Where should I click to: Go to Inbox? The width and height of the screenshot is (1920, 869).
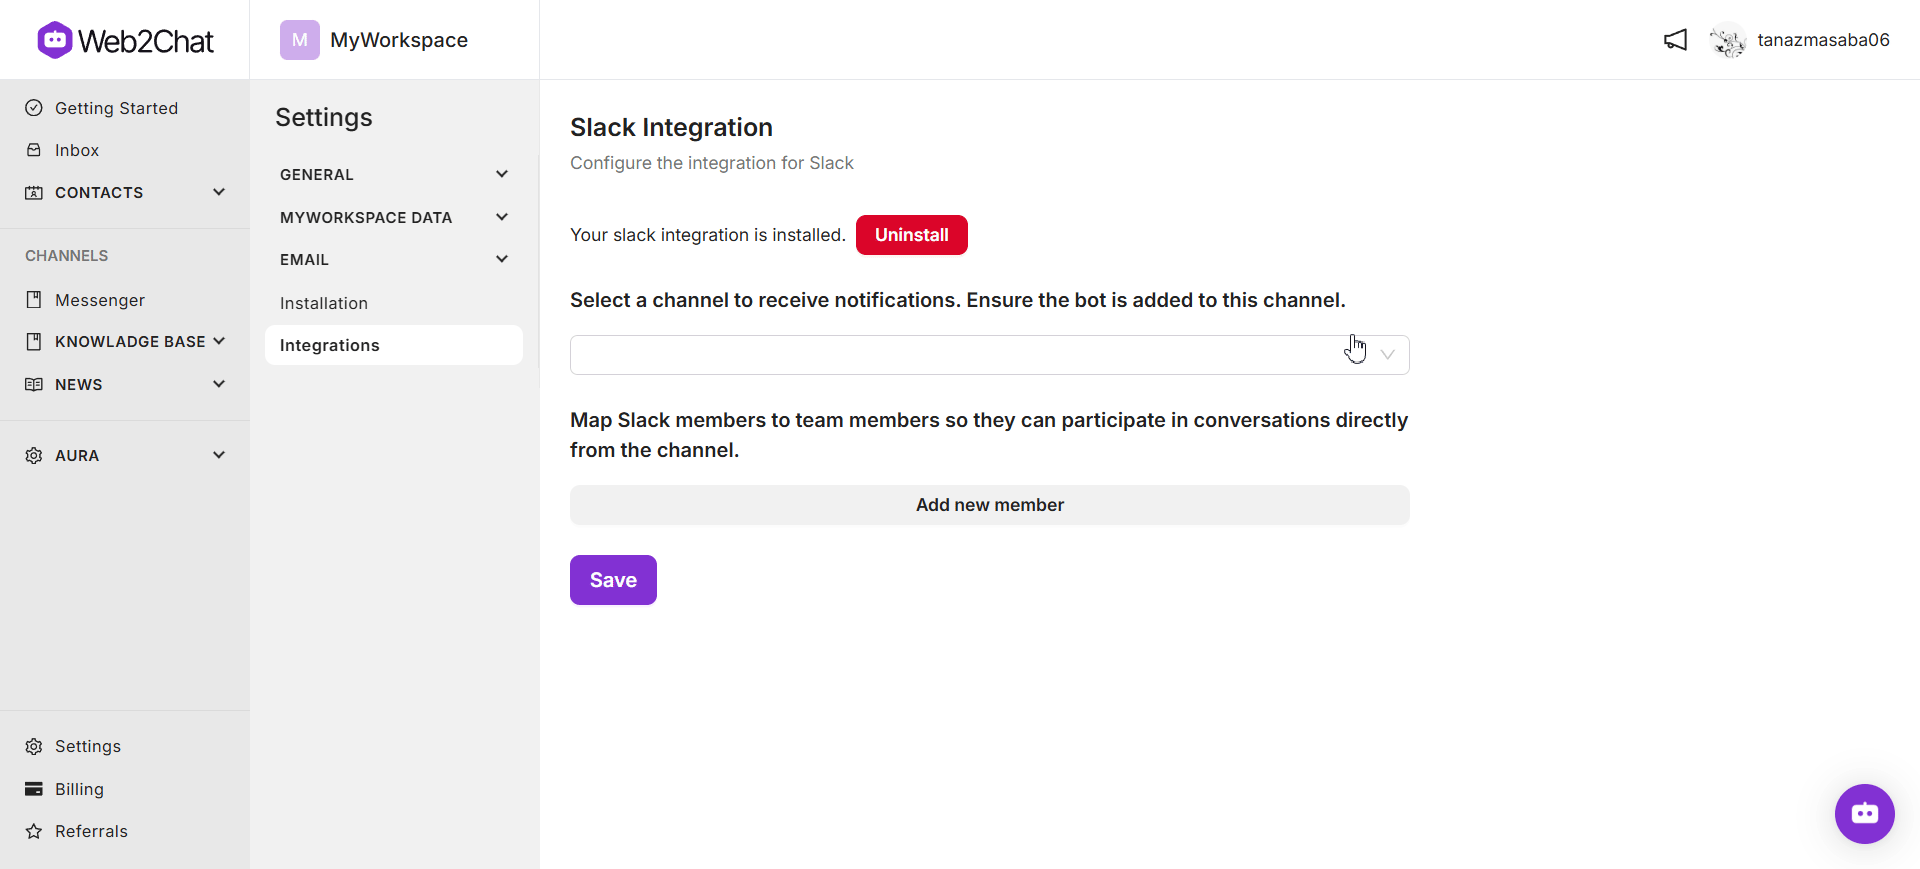pos(77,150)
